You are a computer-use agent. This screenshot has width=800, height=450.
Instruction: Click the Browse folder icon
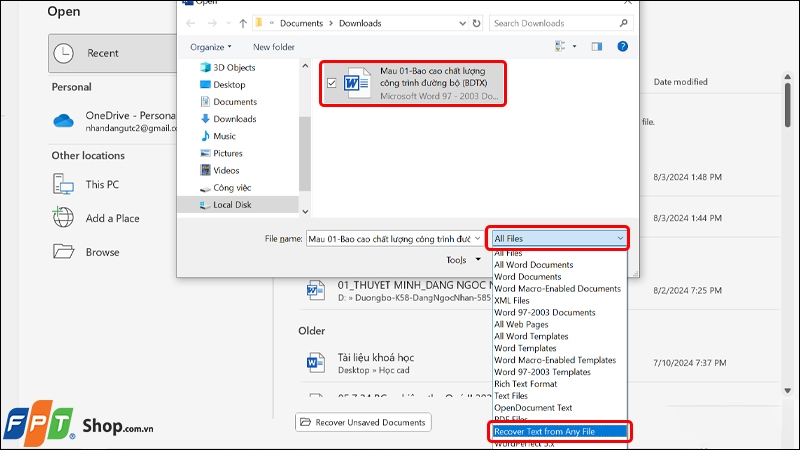pyautogui.click(x=63, y=252)
